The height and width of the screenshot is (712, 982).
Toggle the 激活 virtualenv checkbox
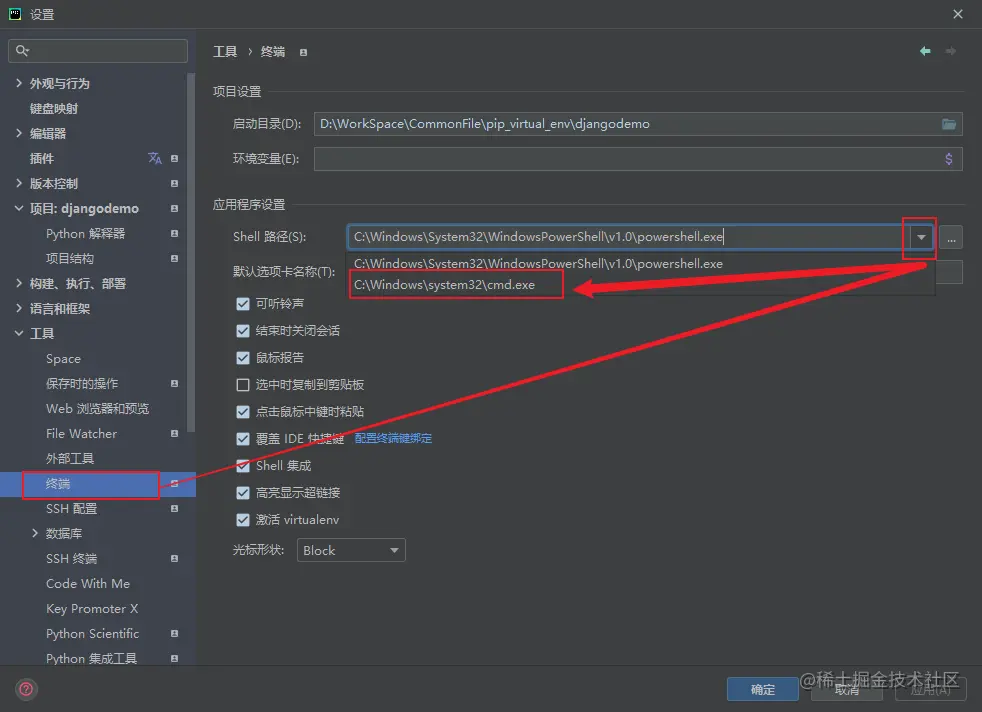click(x=242, y=520)
